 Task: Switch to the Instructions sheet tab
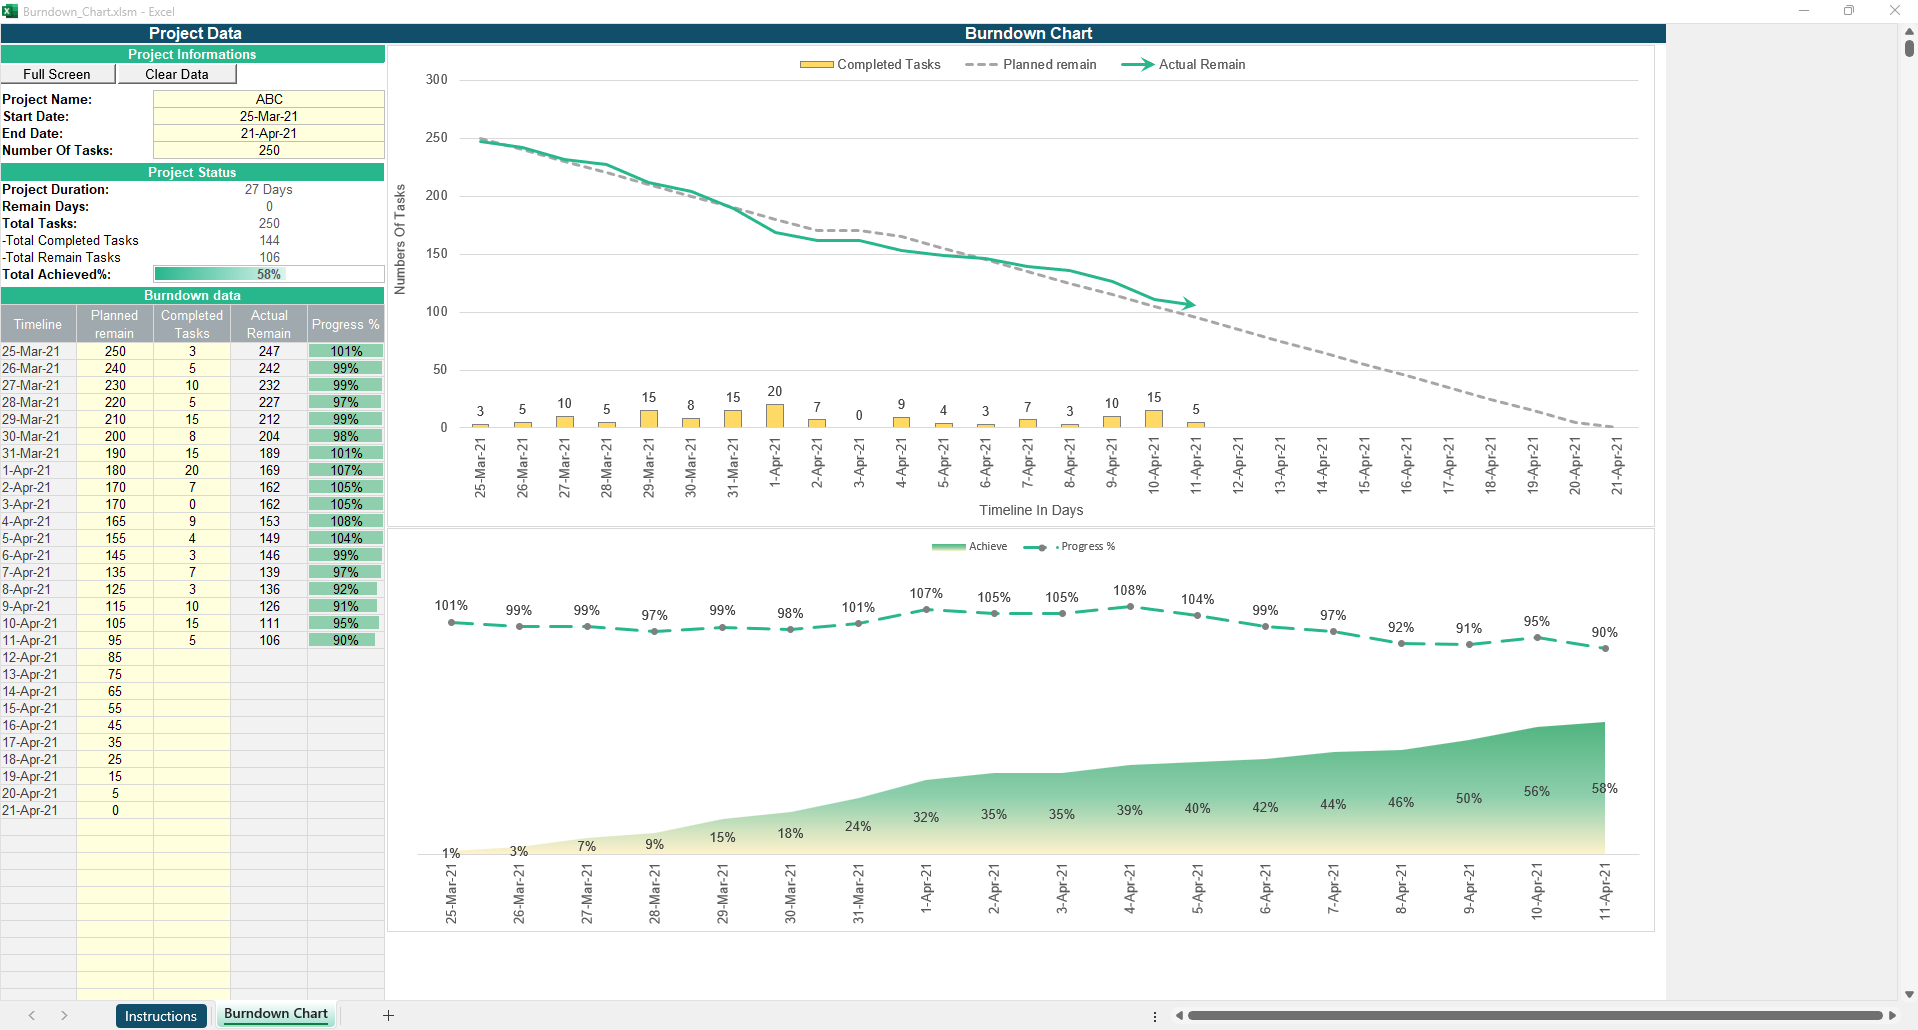(161, 1016)
